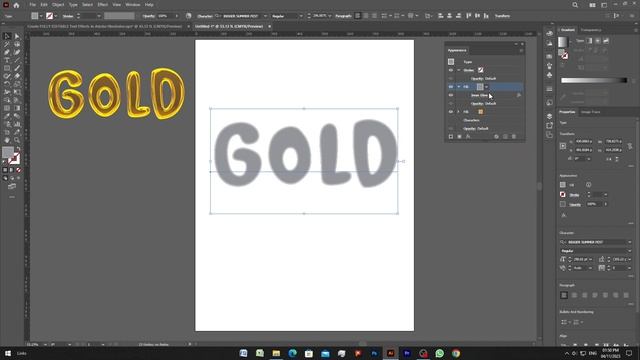This screenshot has height=360, width=640.
Task: Open fill swatch dropdown in control bar
Action: coord(41,16)
